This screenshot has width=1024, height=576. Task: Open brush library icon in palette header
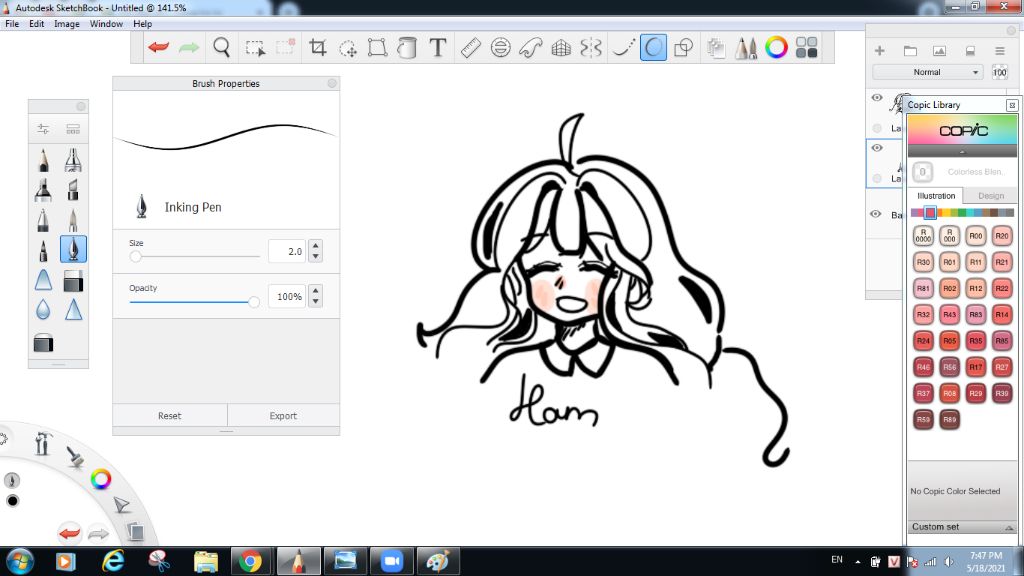[x=73, y=129]
